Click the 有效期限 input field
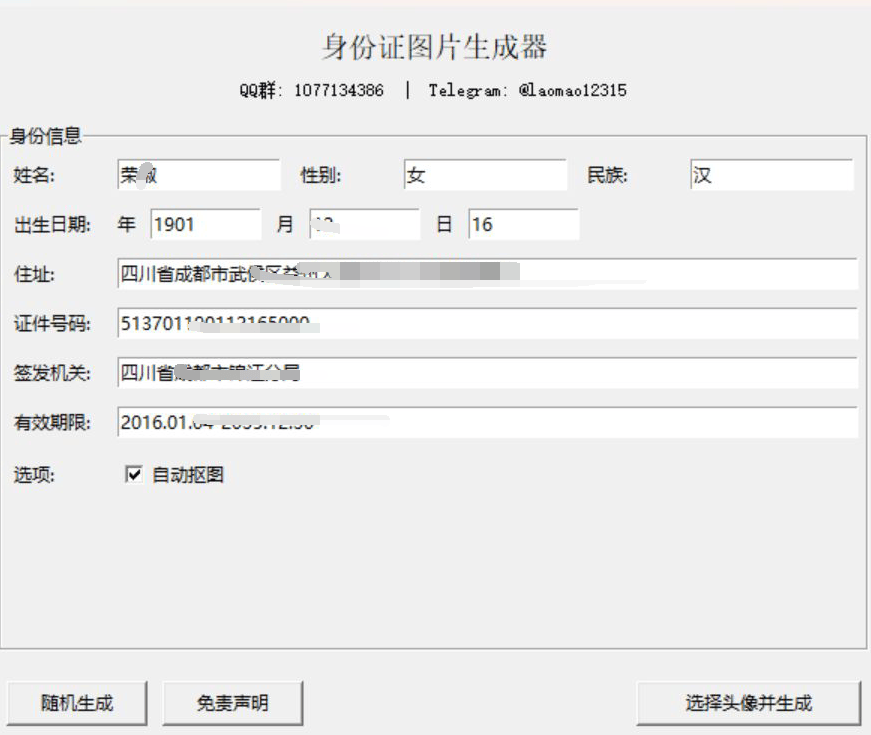Viewport: 871px width, 735px height. pos(486,422)
